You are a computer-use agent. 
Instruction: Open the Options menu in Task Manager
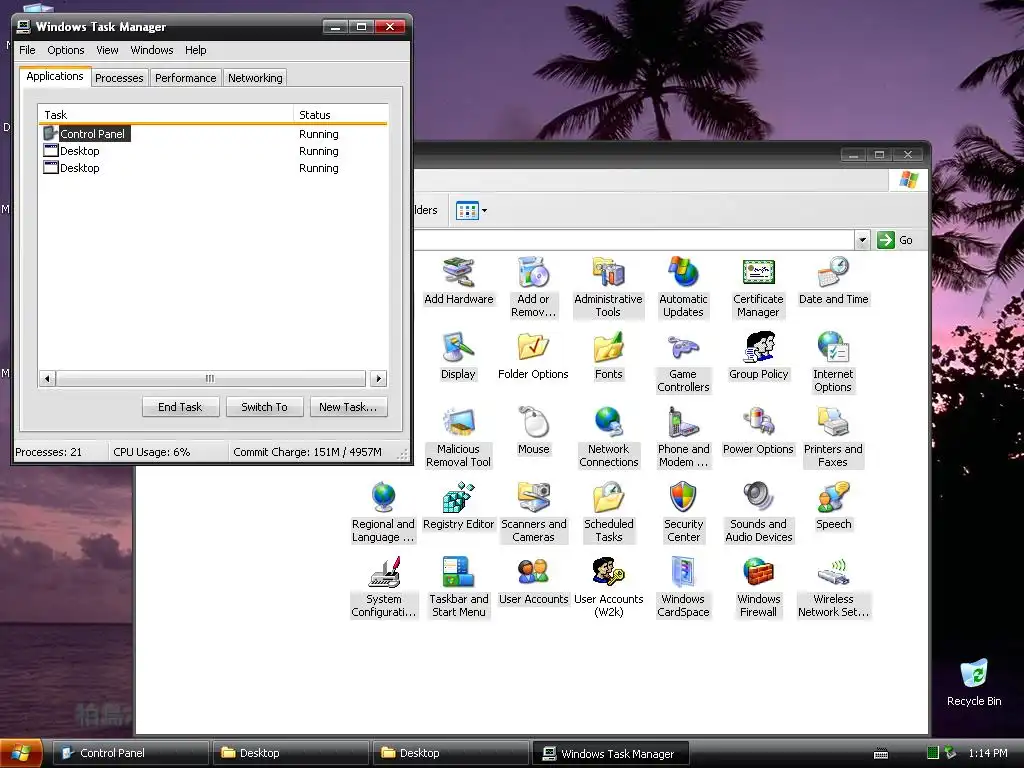tap(65, 50)
